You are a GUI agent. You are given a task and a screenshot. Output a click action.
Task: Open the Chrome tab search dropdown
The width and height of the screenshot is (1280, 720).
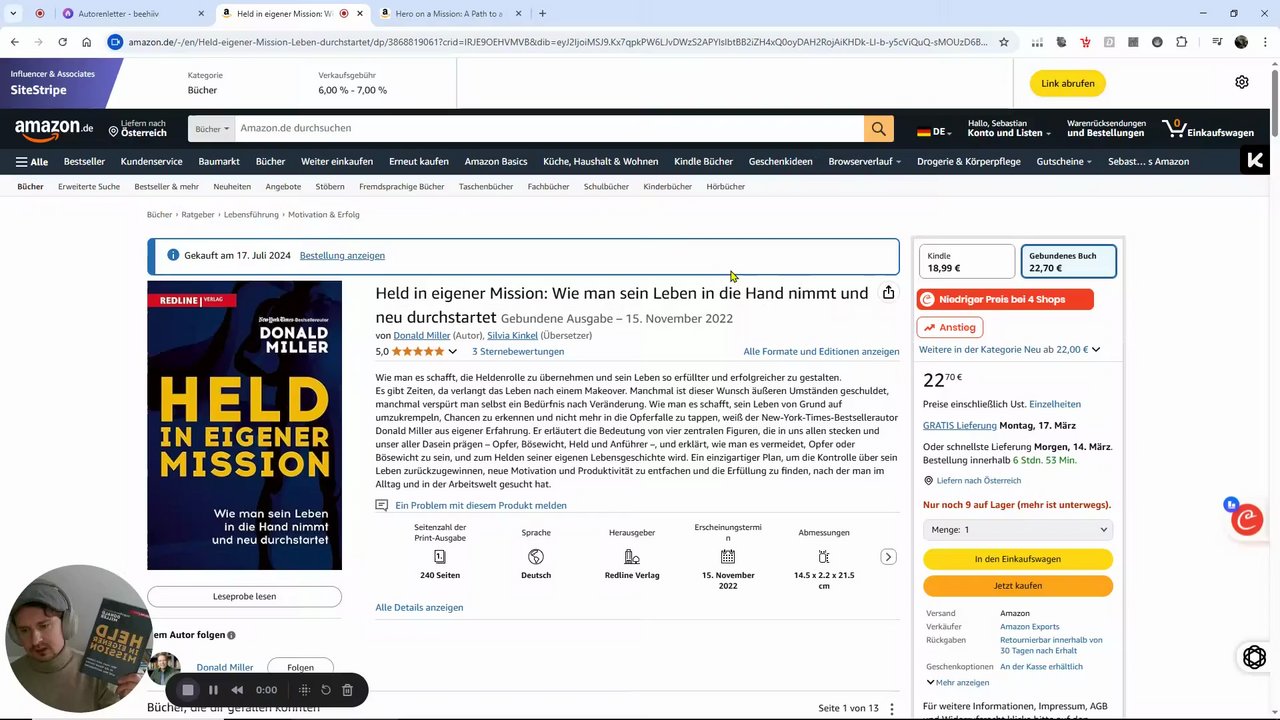pos(13,14)
